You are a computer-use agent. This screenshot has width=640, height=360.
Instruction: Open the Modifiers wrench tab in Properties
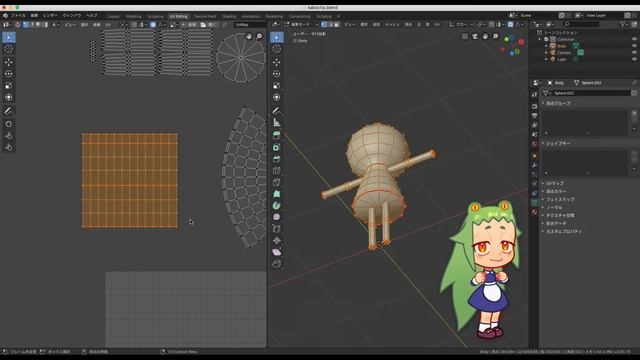tap(534, 165)
